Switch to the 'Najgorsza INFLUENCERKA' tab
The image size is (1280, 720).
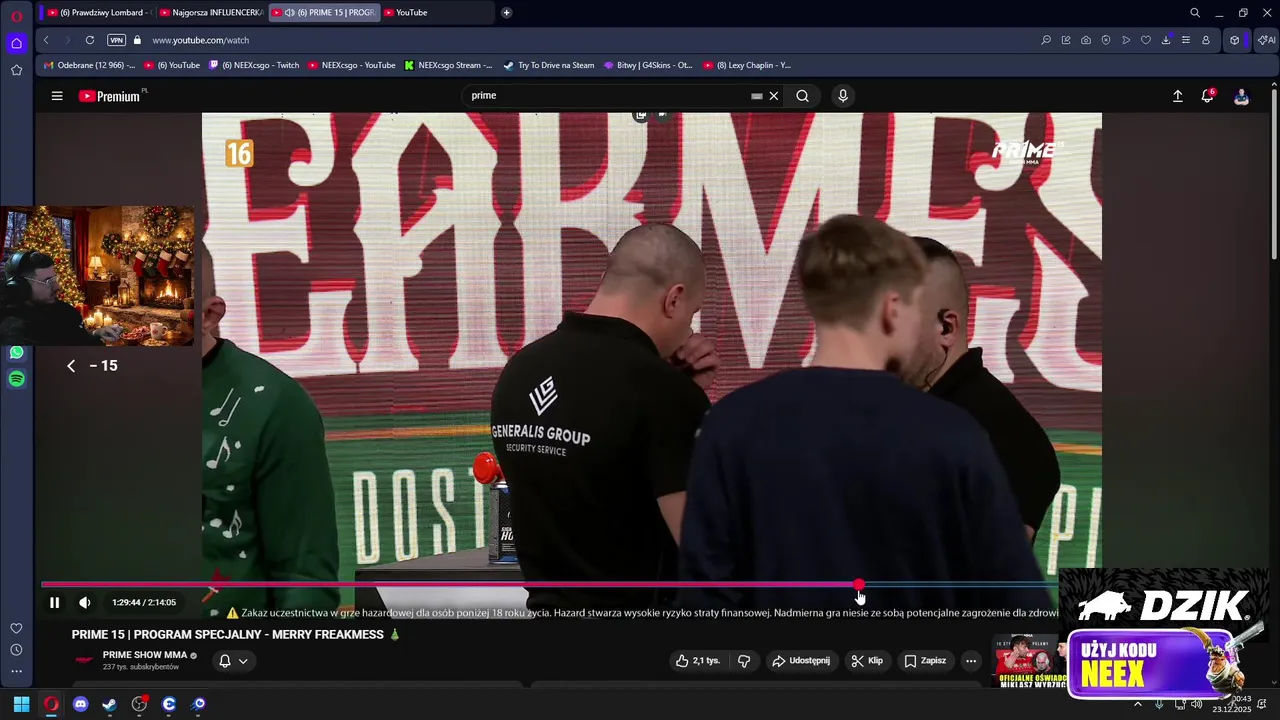tap(210, 12)
